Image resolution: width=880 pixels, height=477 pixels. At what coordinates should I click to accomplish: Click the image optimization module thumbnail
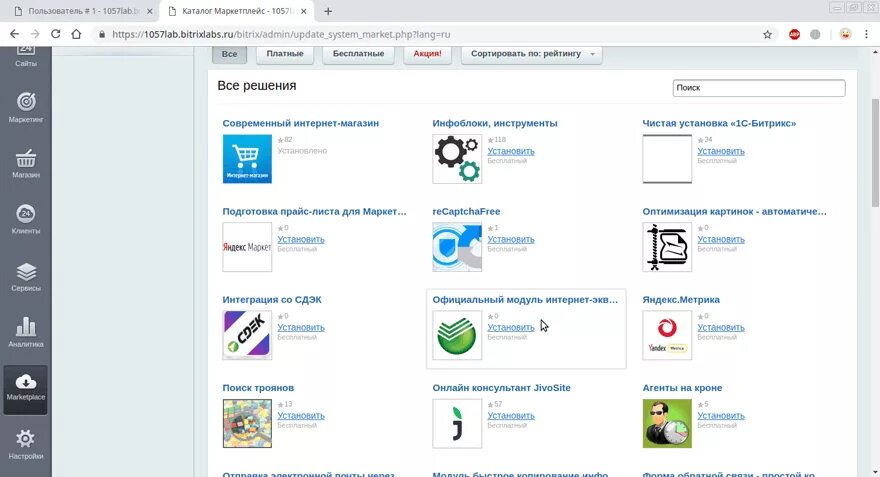[667, 247]
